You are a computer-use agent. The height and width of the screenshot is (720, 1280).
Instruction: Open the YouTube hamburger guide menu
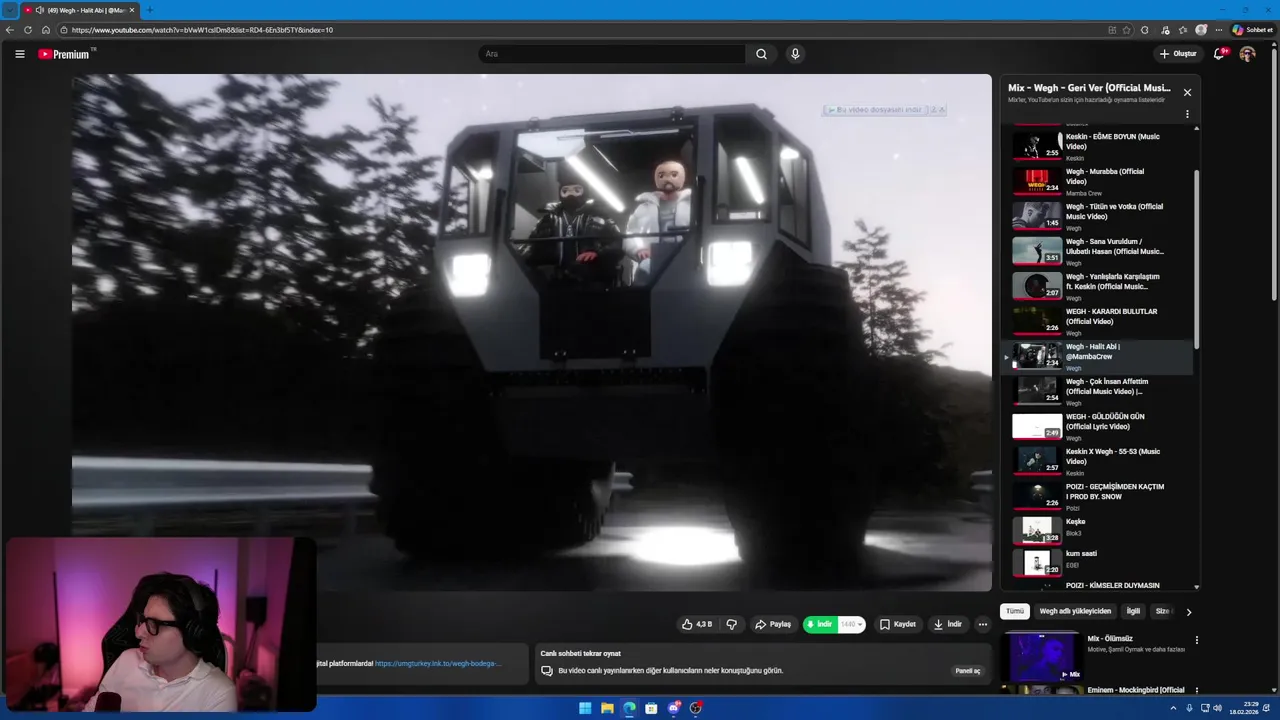point(19,54)
